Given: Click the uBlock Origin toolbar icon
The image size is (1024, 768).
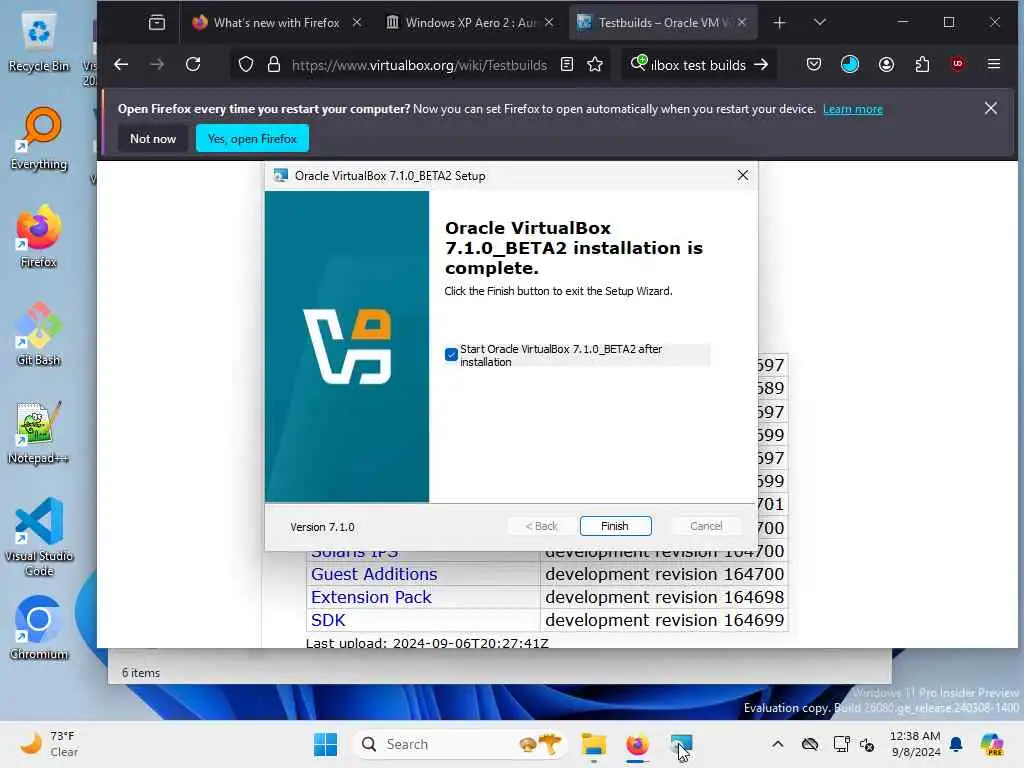Looking at the screenshot, I should click(957, 65).
